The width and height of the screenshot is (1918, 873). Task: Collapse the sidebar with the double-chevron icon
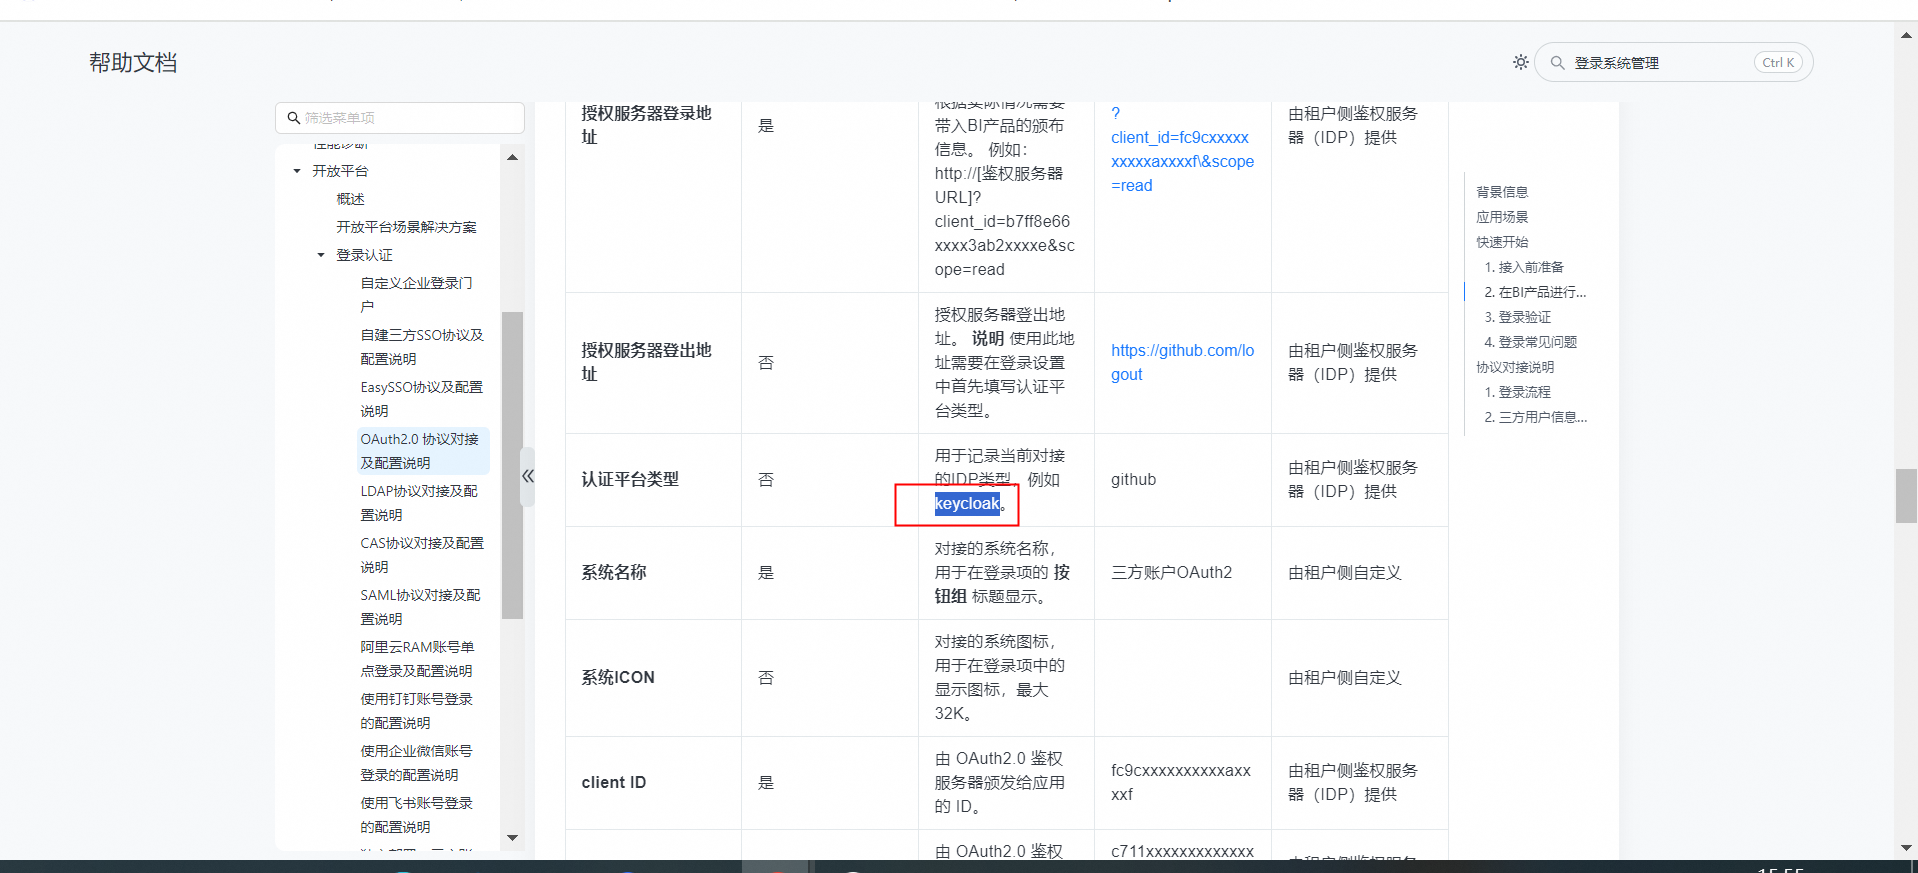pos(528,477)
